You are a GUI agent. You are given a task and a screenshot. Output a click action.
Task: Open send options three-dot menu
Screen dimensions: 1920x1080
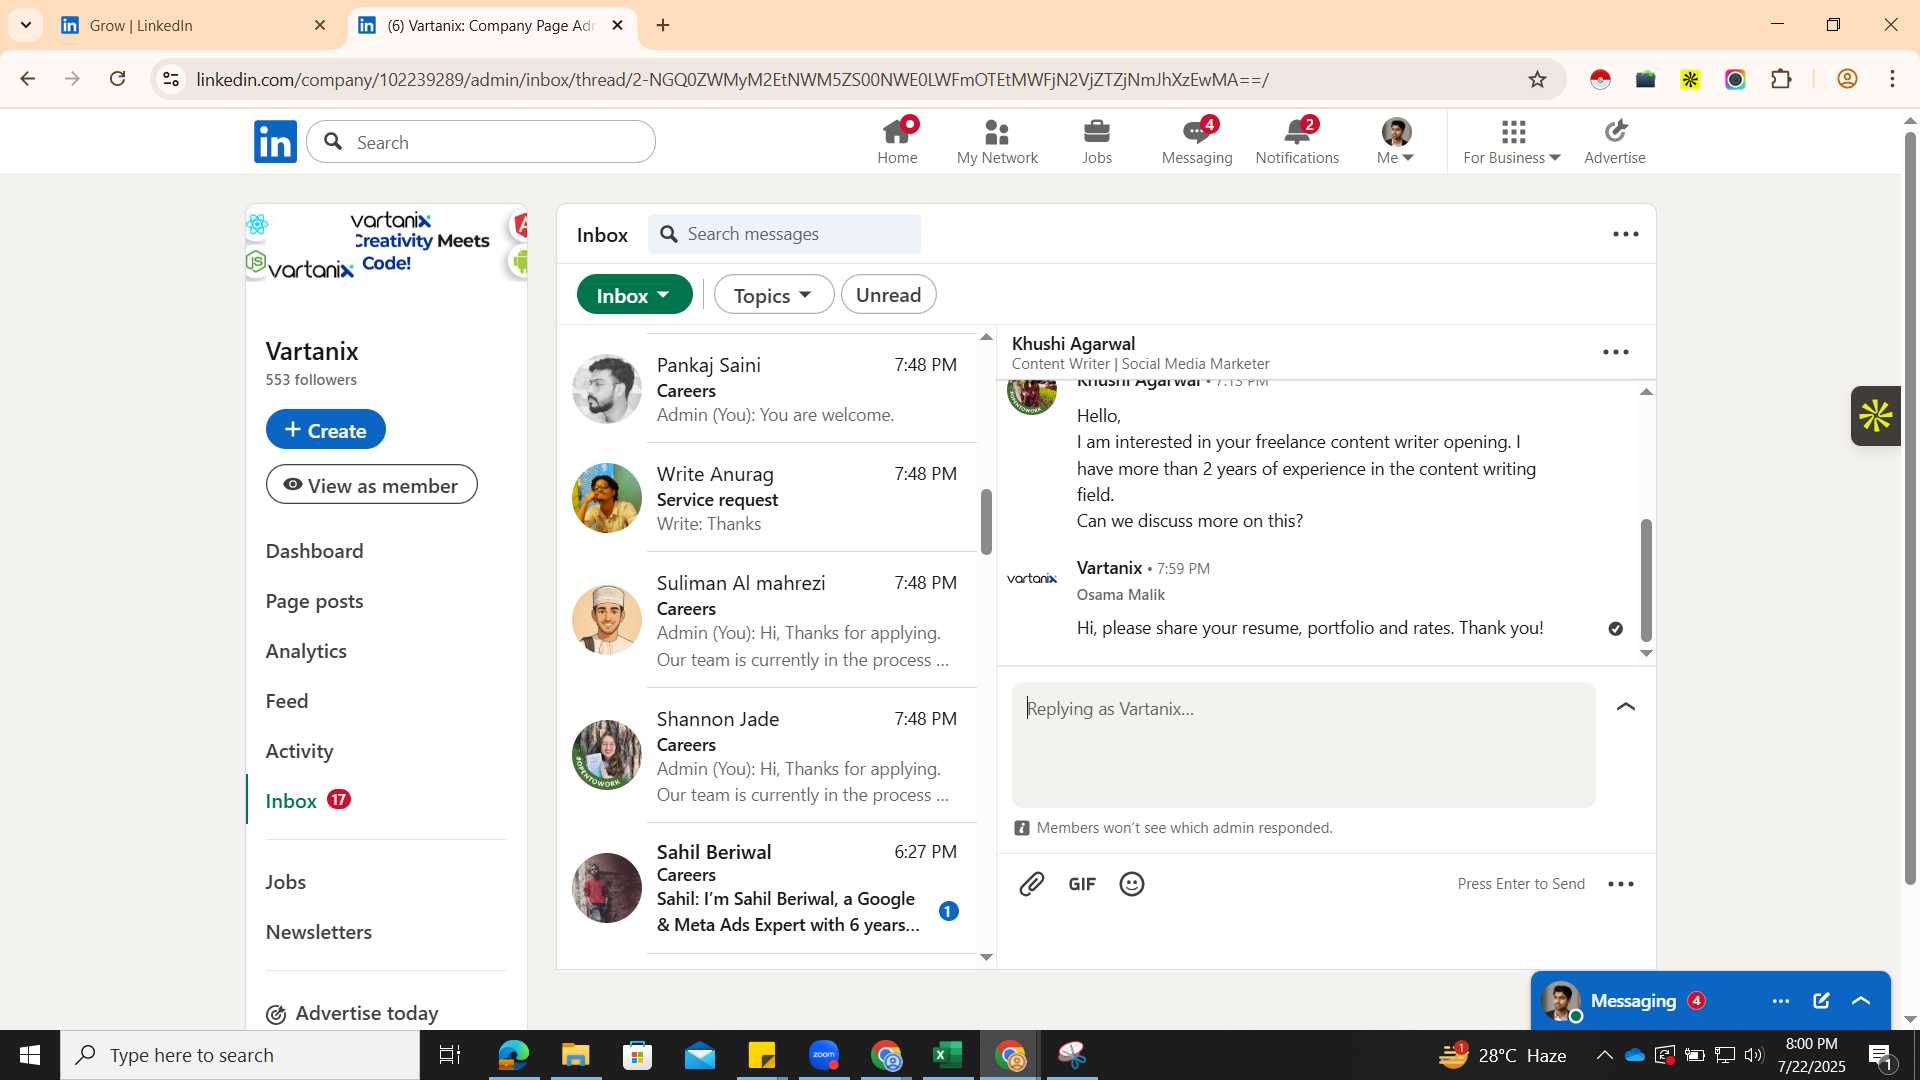(1621, 884)
